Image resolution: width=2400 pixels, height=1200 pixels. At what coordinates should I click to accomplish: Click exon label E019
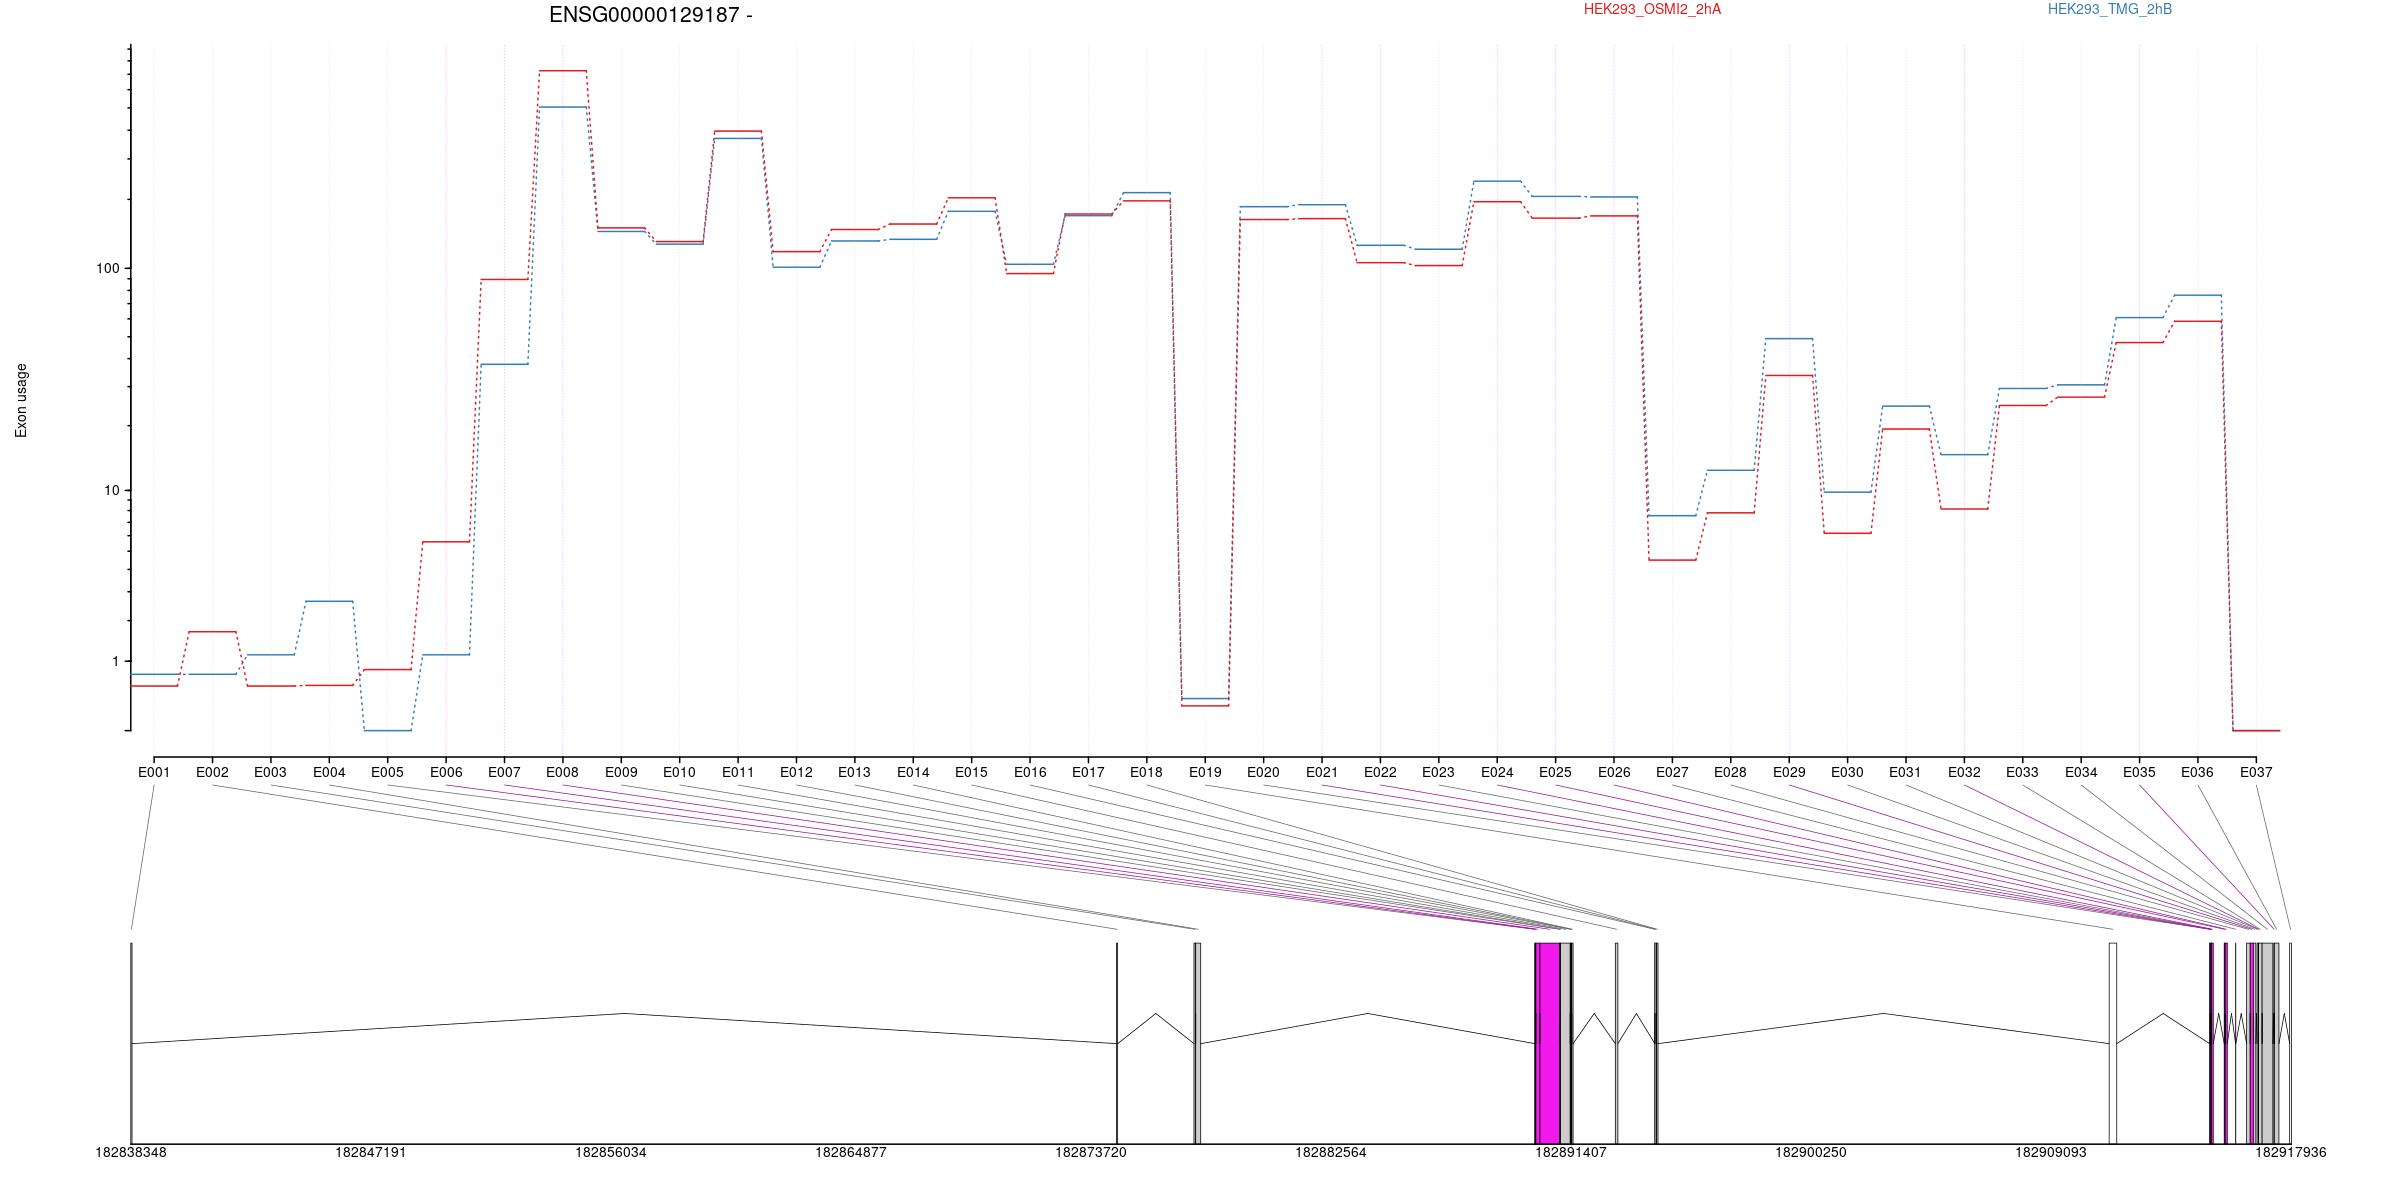pyautogui.click(x=1205, y=772)
